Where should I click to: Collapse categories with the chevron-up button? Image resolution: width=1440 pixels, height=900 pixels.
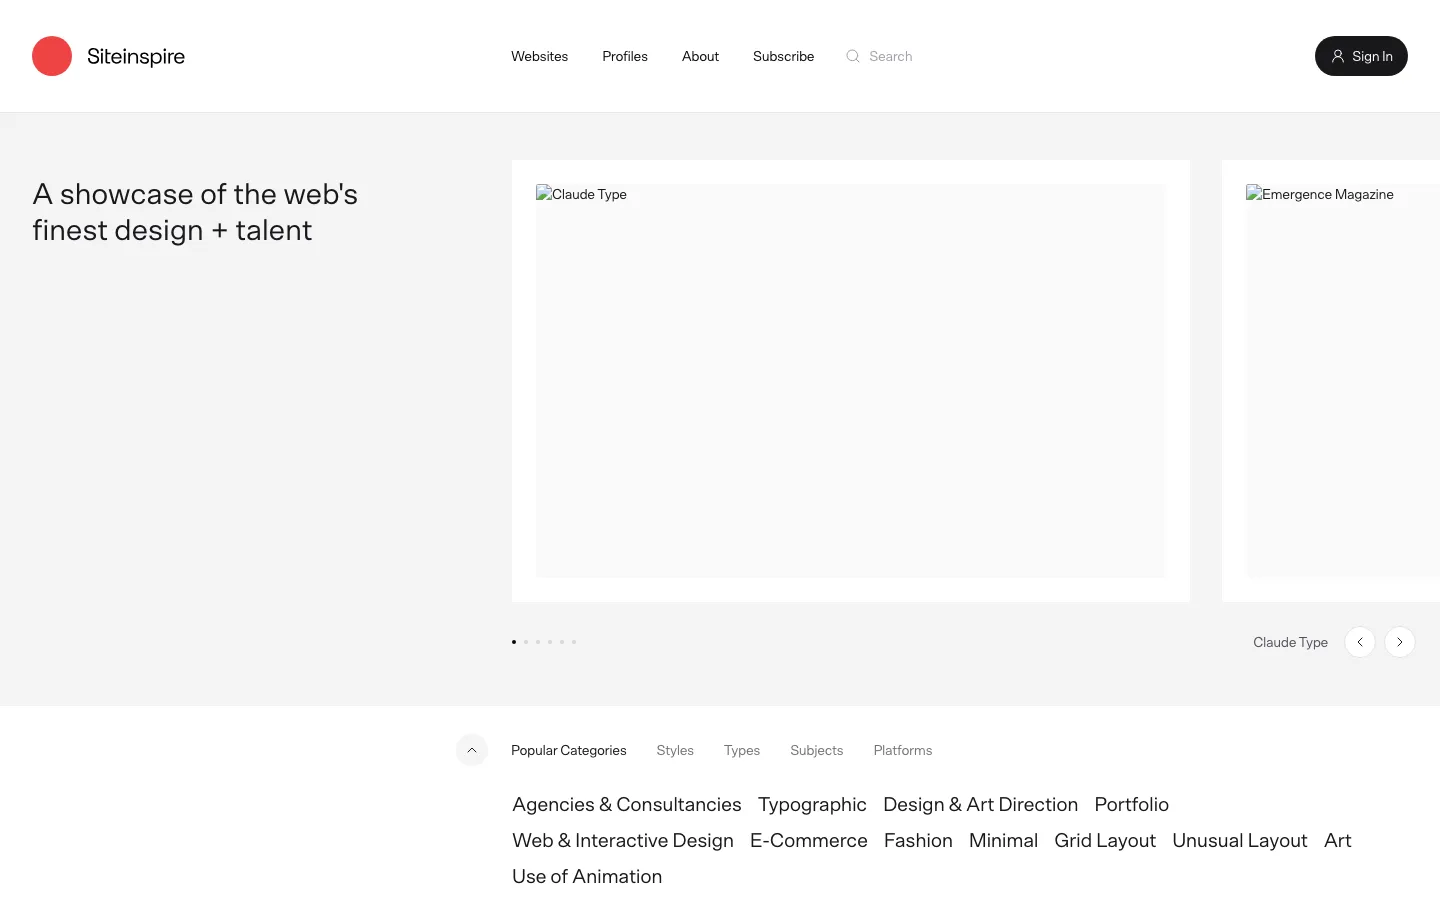472,750
